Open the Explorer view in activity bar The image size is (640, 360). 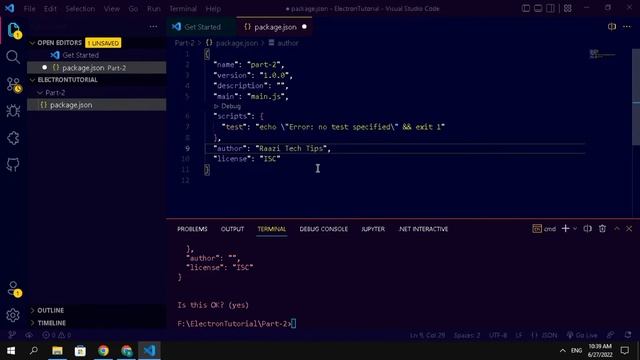(x=13, y=30)
